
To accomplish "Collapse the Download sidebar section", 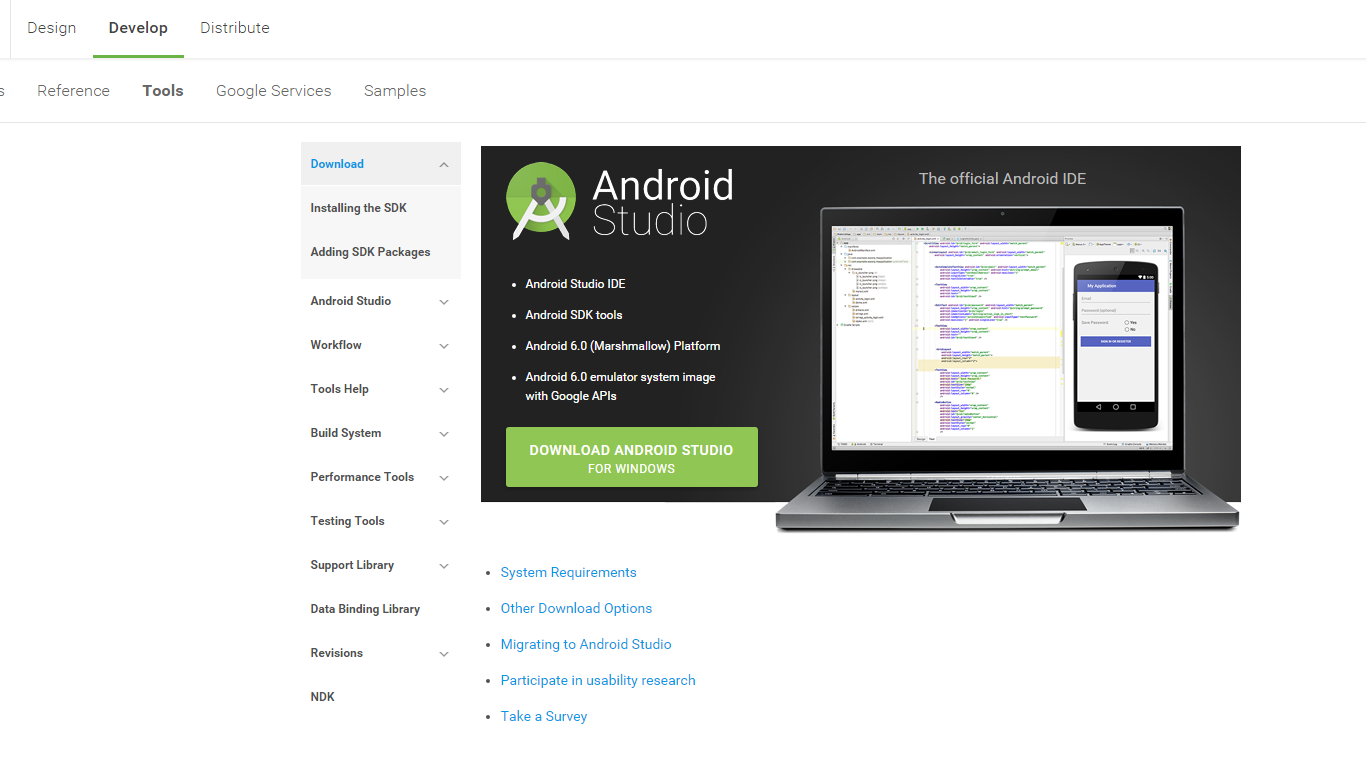I will (x=444, y=165).
